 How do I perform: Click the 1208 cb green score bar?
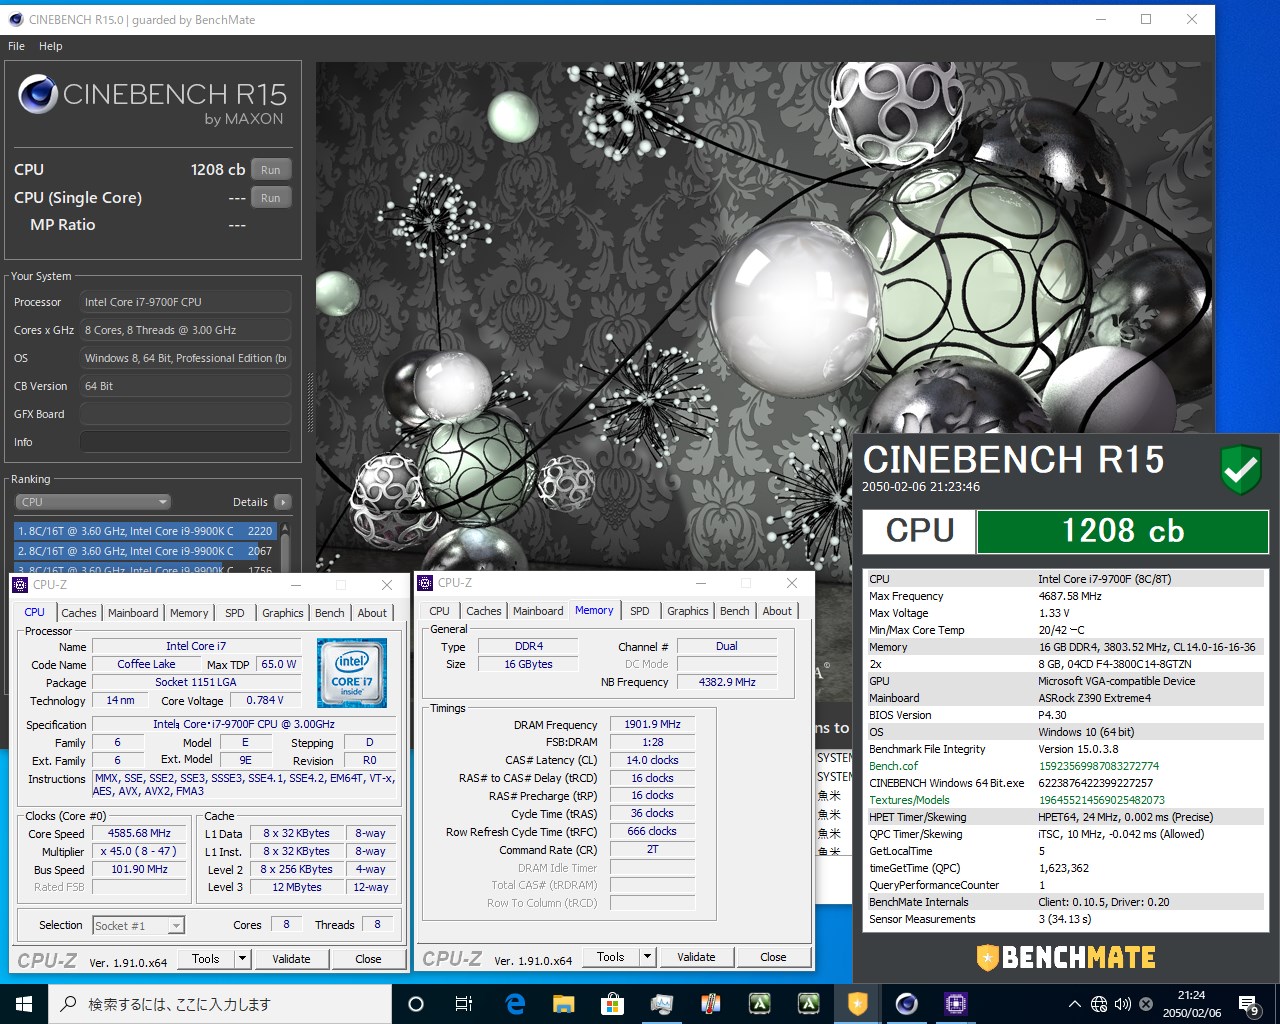click(x=1122, y=531)
